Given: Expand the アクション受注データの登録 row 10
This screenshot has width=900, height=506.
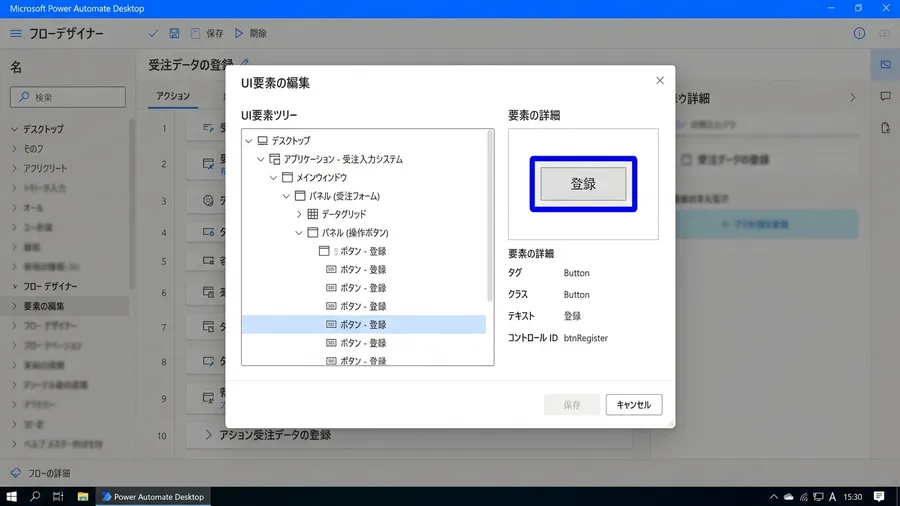Looking at the screenshot, I should [208, 435].
